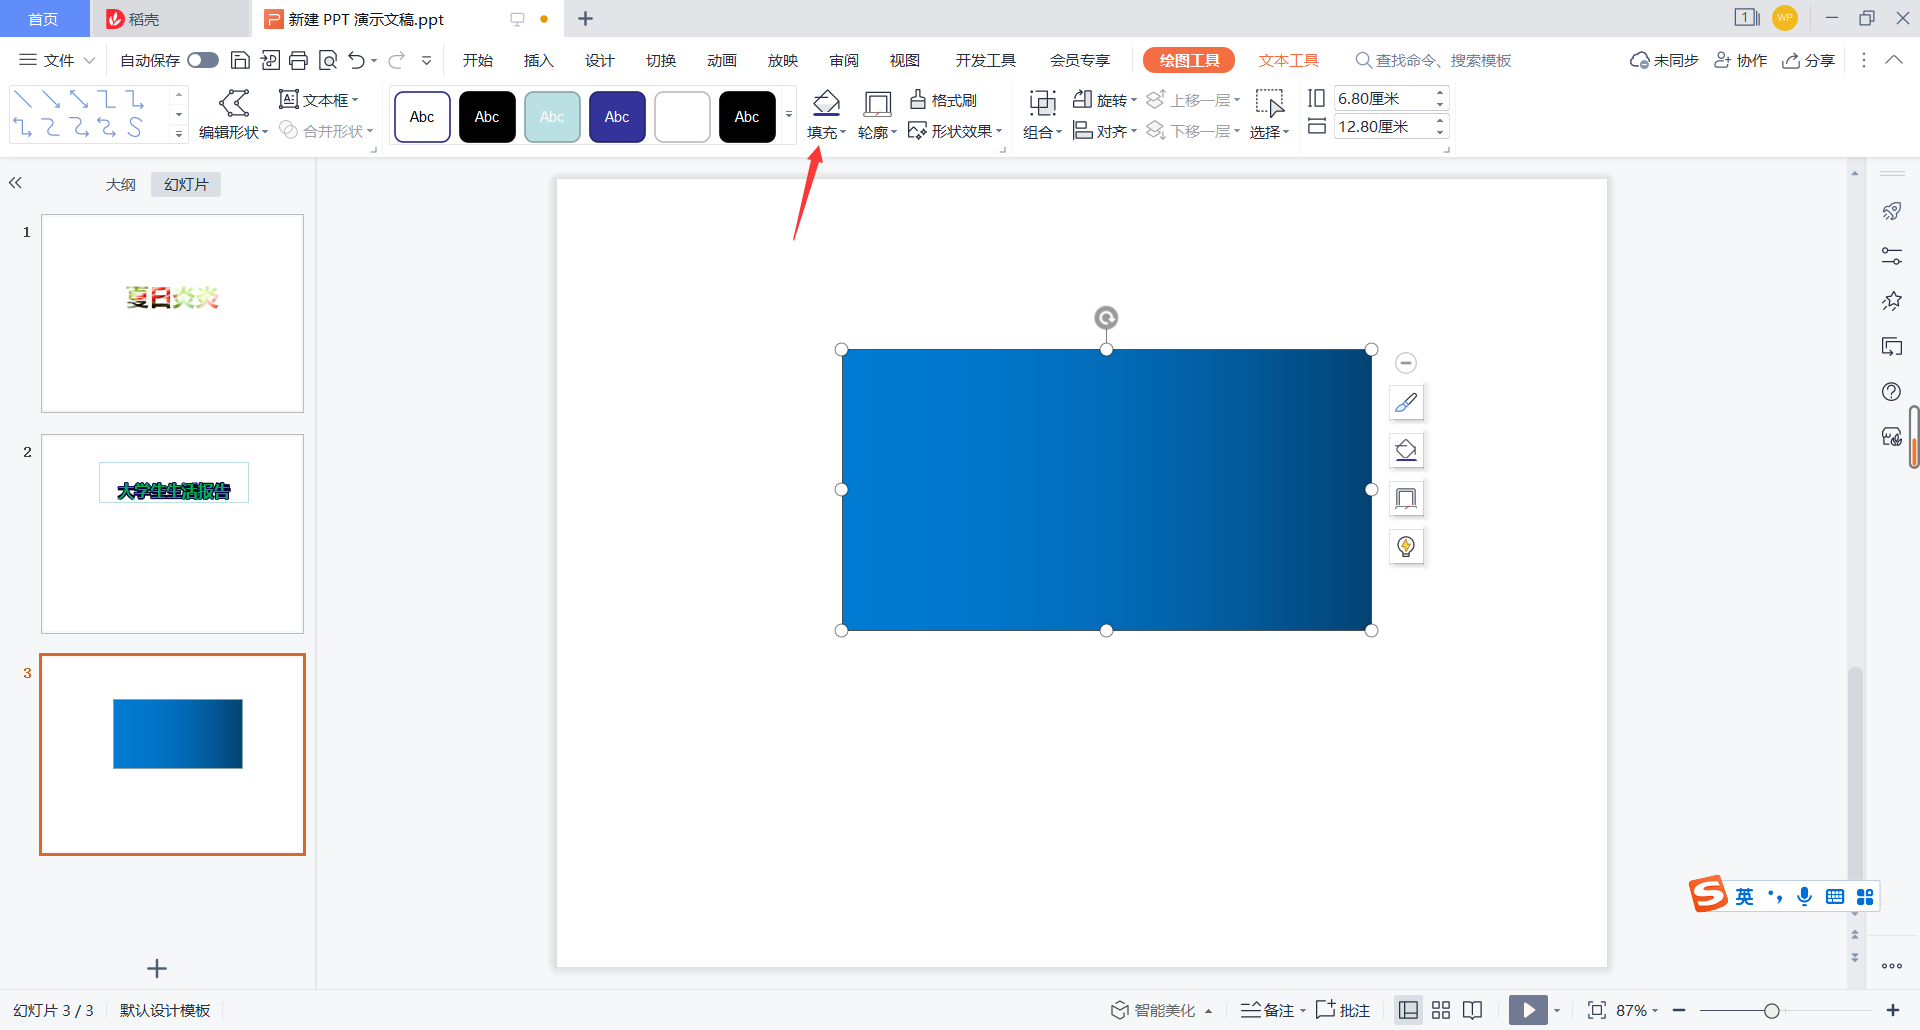Switch to slide sorter grid view

[1441, 1010]
